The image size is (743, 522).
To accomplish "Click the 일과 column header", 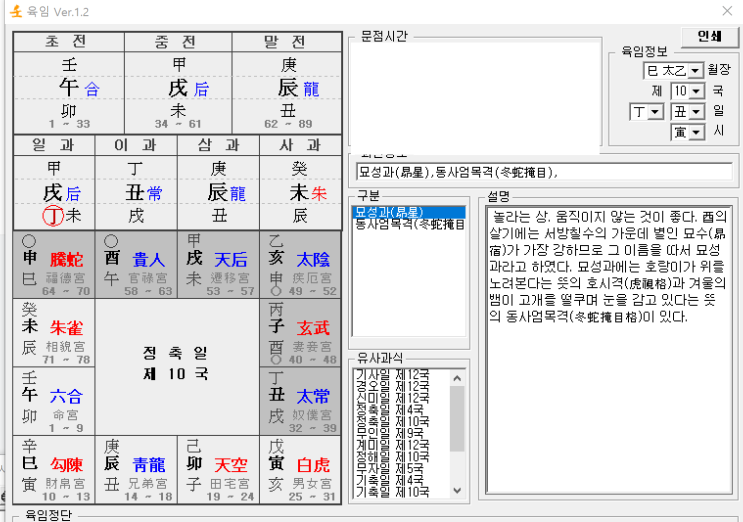I will click(54, 145).
